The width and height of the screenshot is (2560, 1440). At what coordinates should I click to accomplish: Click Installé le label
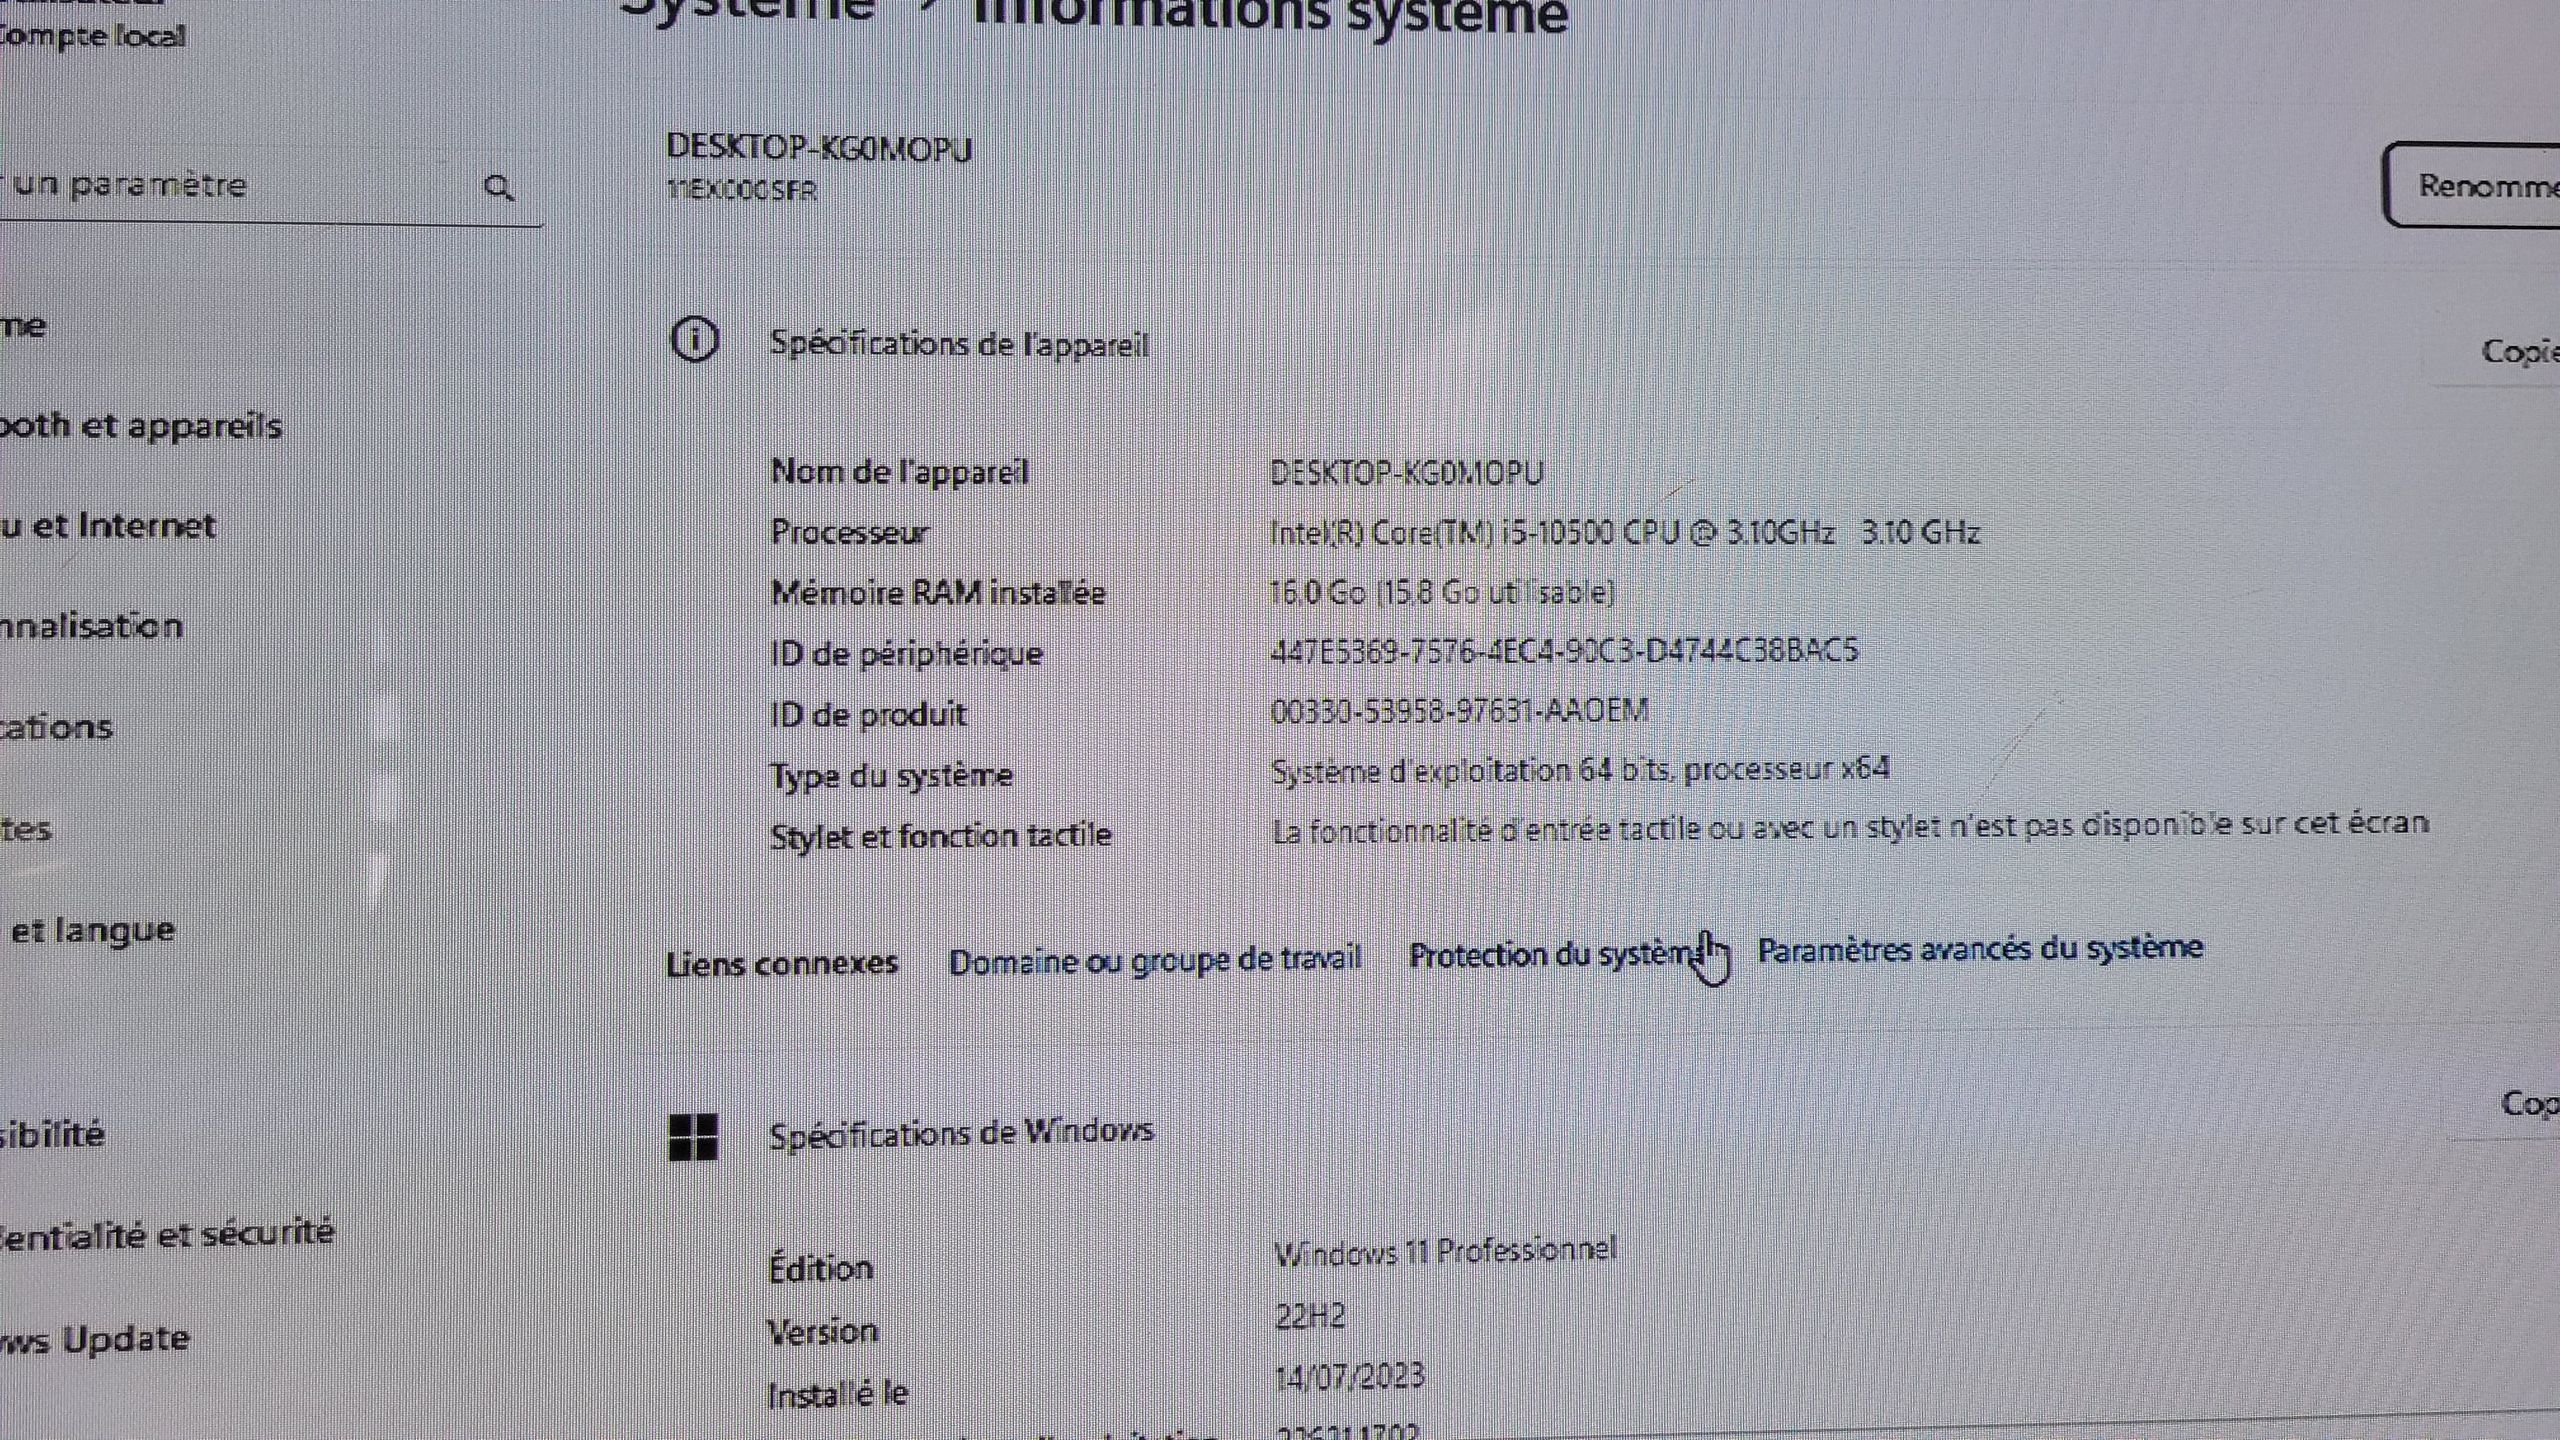tap(837, 1394)
